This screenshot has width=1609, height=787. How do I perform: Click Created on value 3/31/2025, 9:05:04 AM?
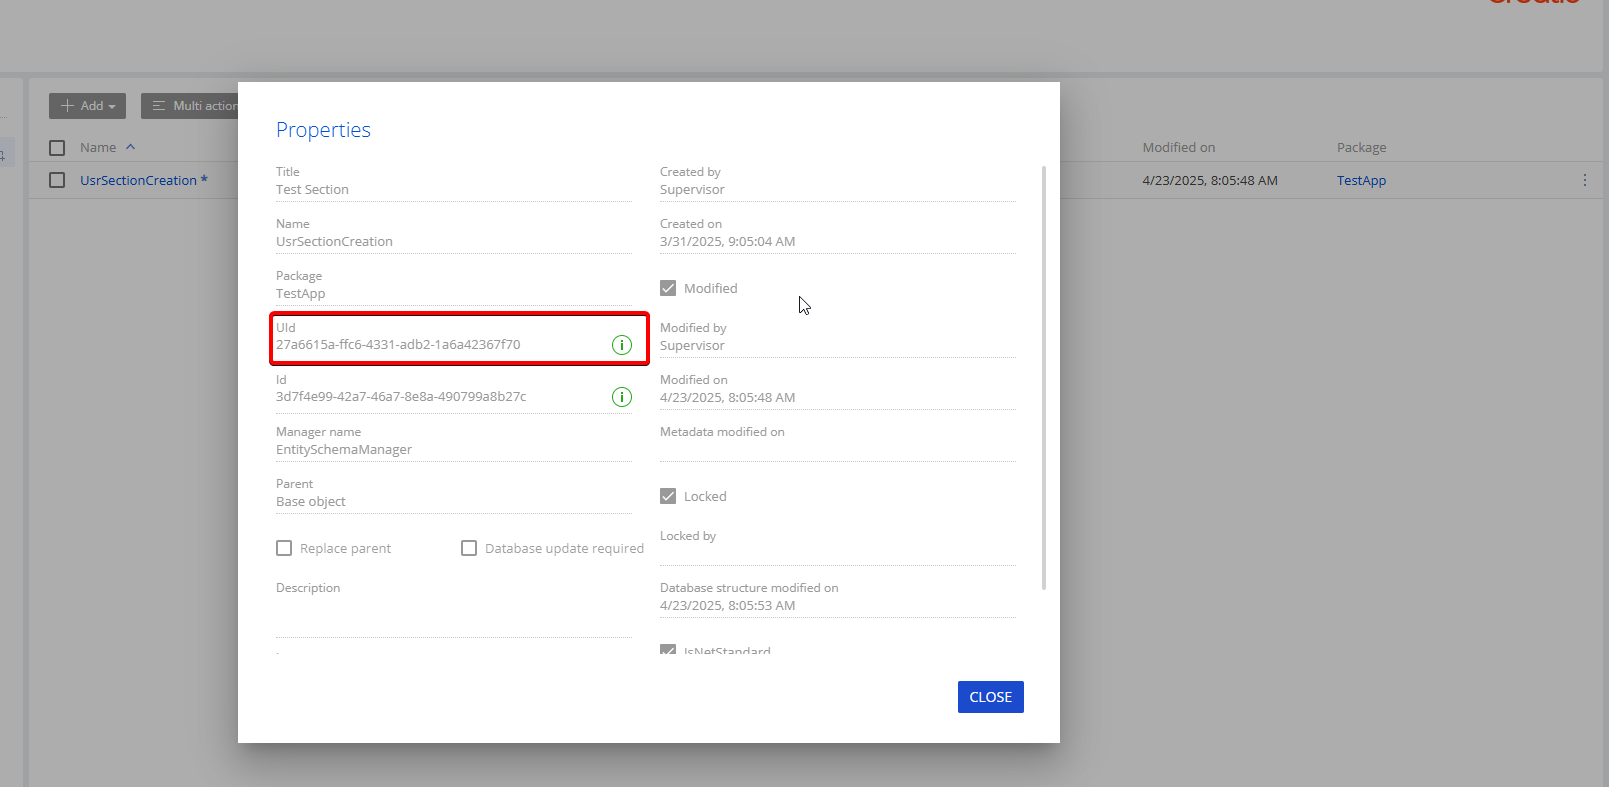pyautogui.click(x=728, y=242)
